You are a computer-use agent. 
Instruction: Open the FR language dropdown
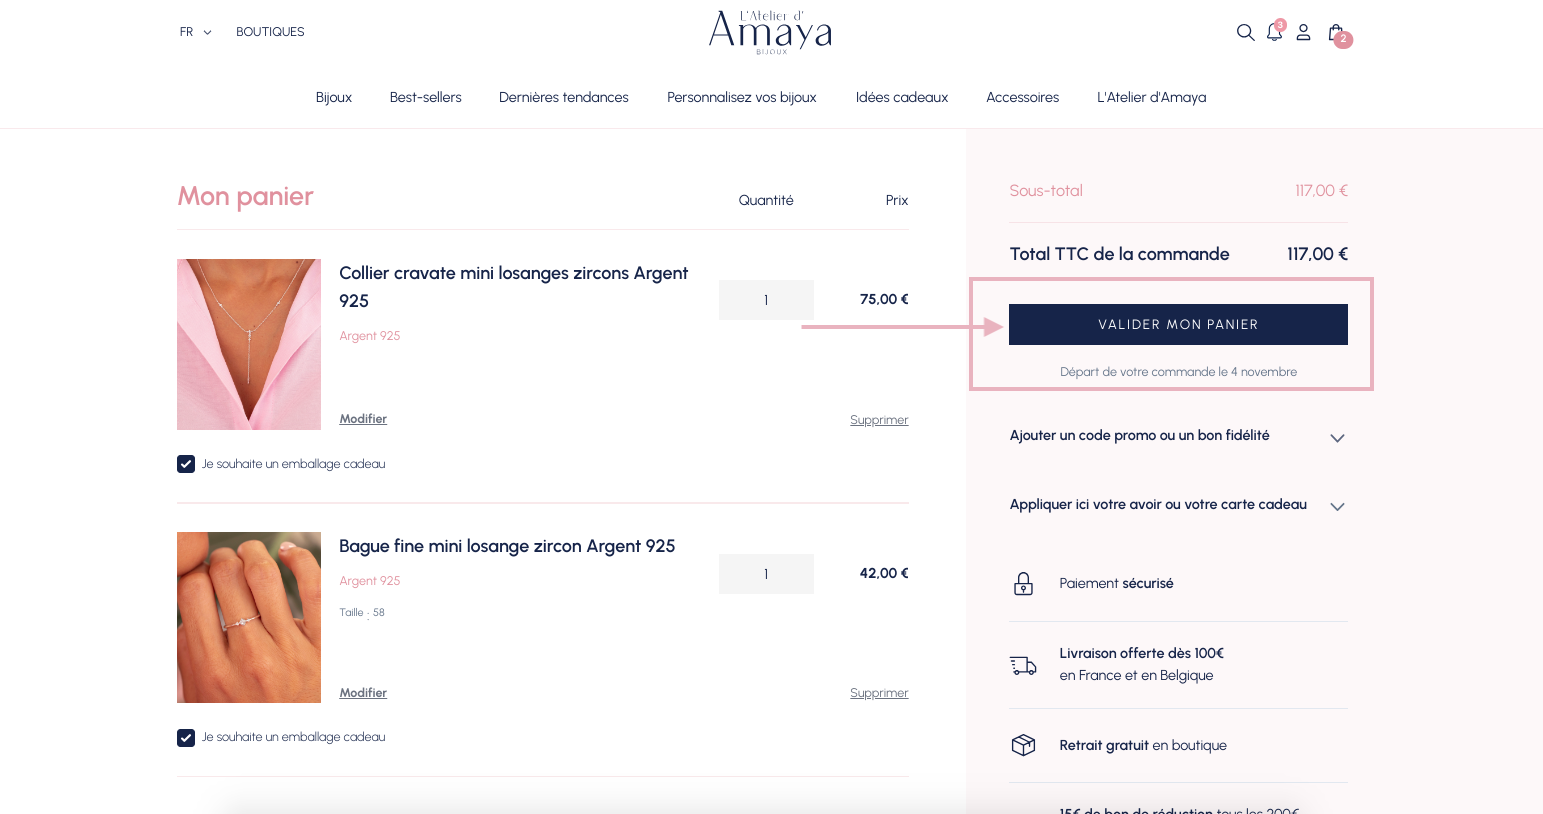195,32
